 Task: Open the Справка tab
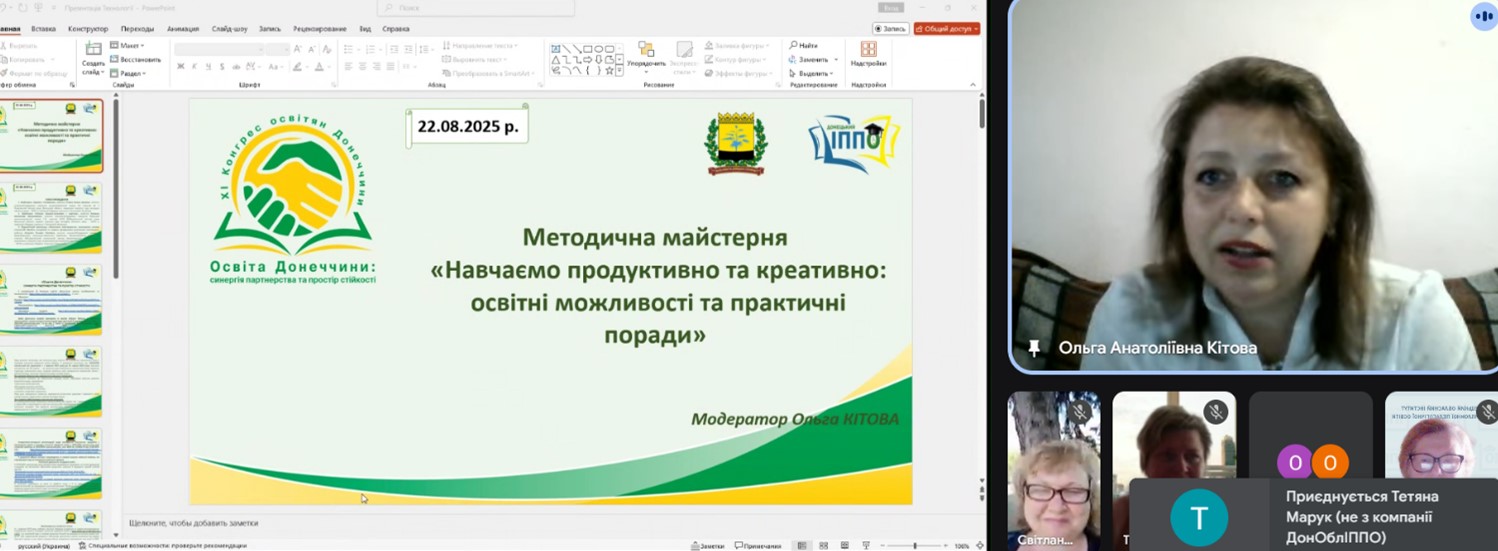[x=396, y=29]
